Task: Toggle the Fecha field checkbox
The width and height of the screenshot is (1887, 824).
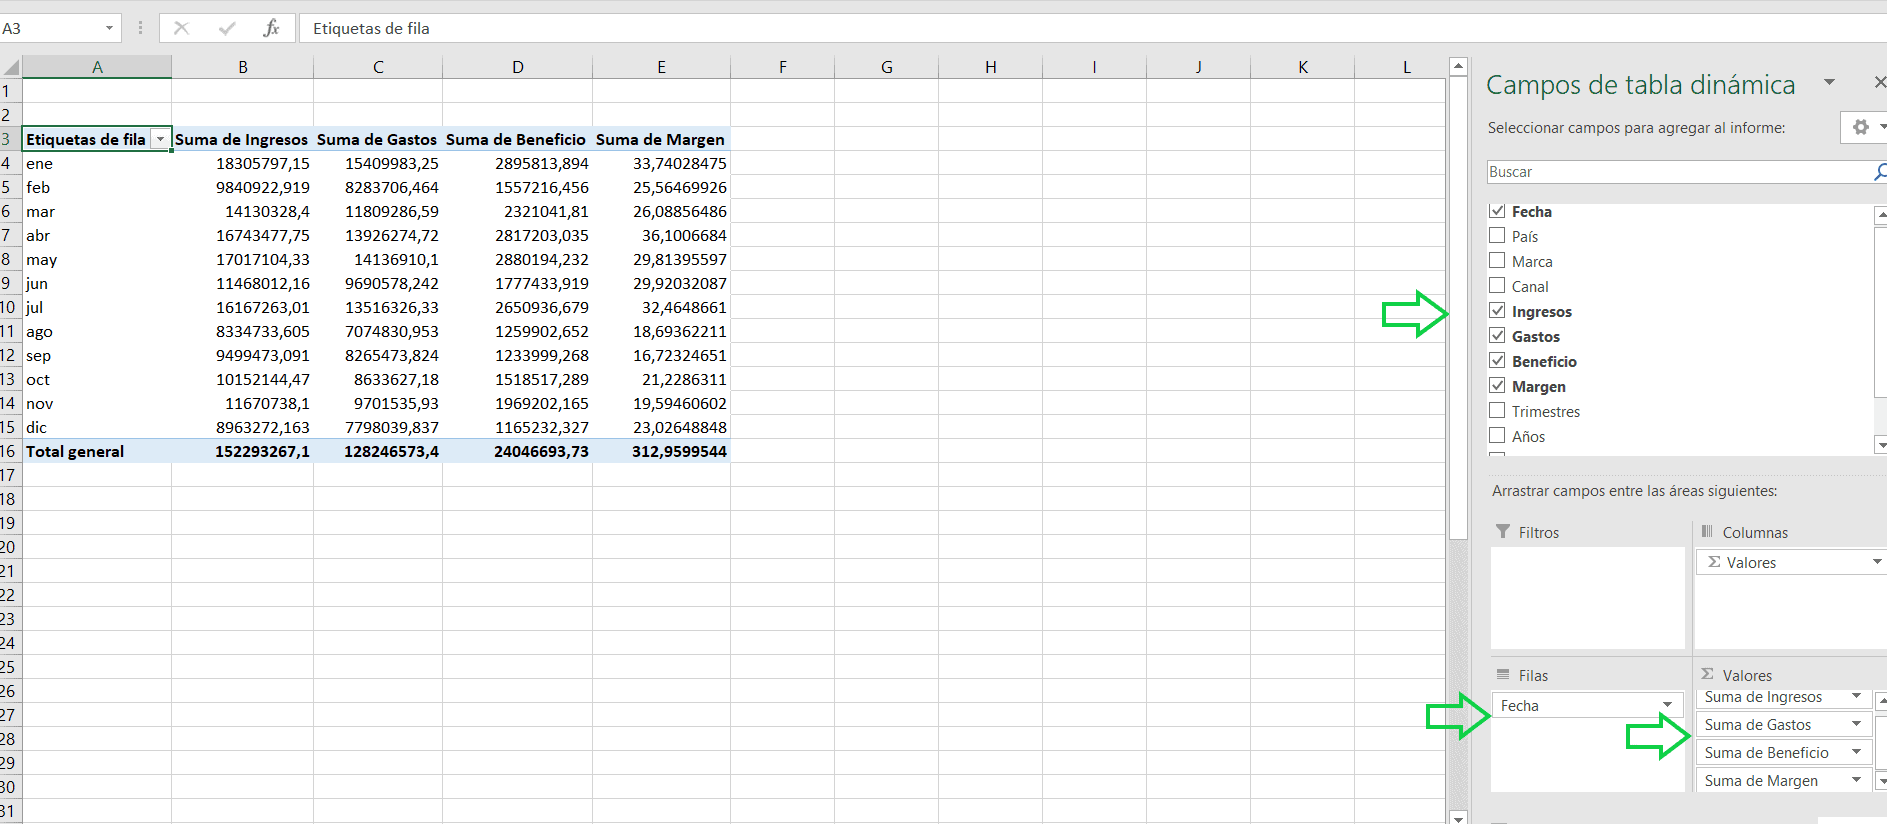Action: [x=1497, y=211]
